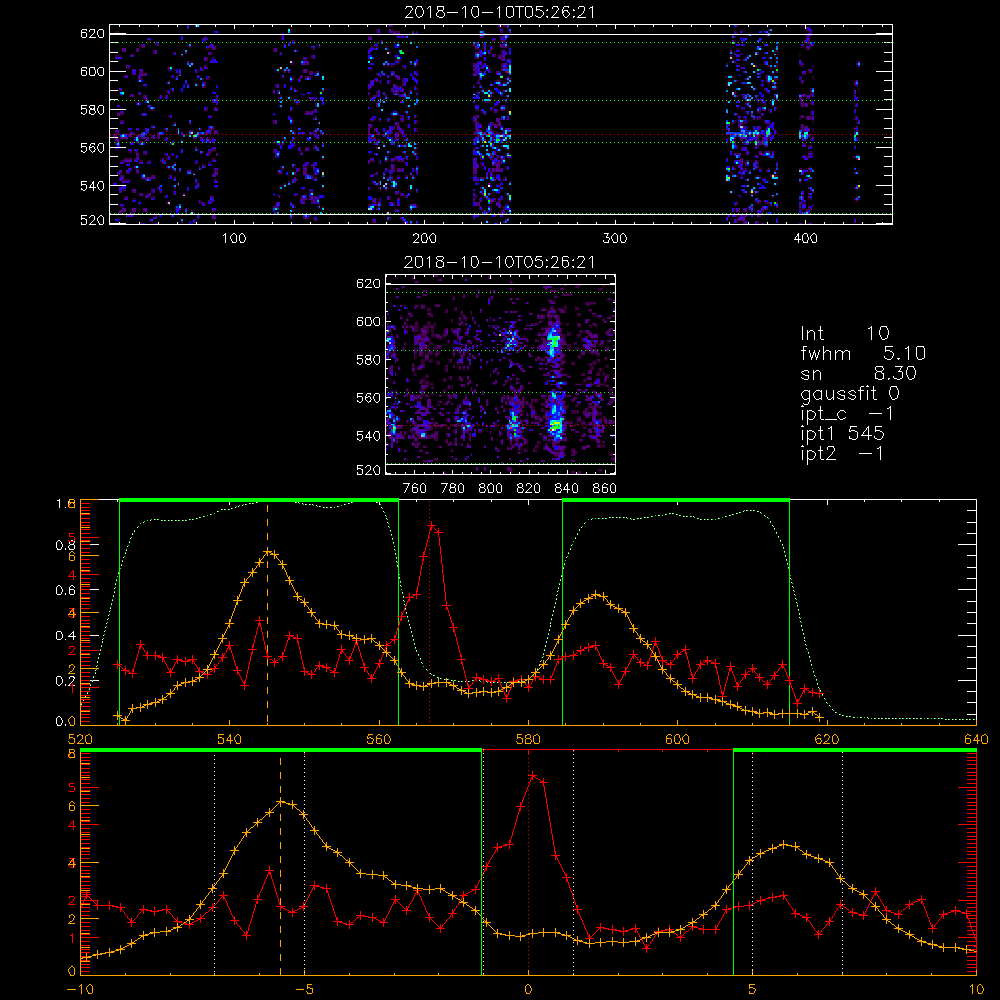Click the right green vertical line in bottom plot
Screen dimensions: 1000x1000
tap(733, 863)
